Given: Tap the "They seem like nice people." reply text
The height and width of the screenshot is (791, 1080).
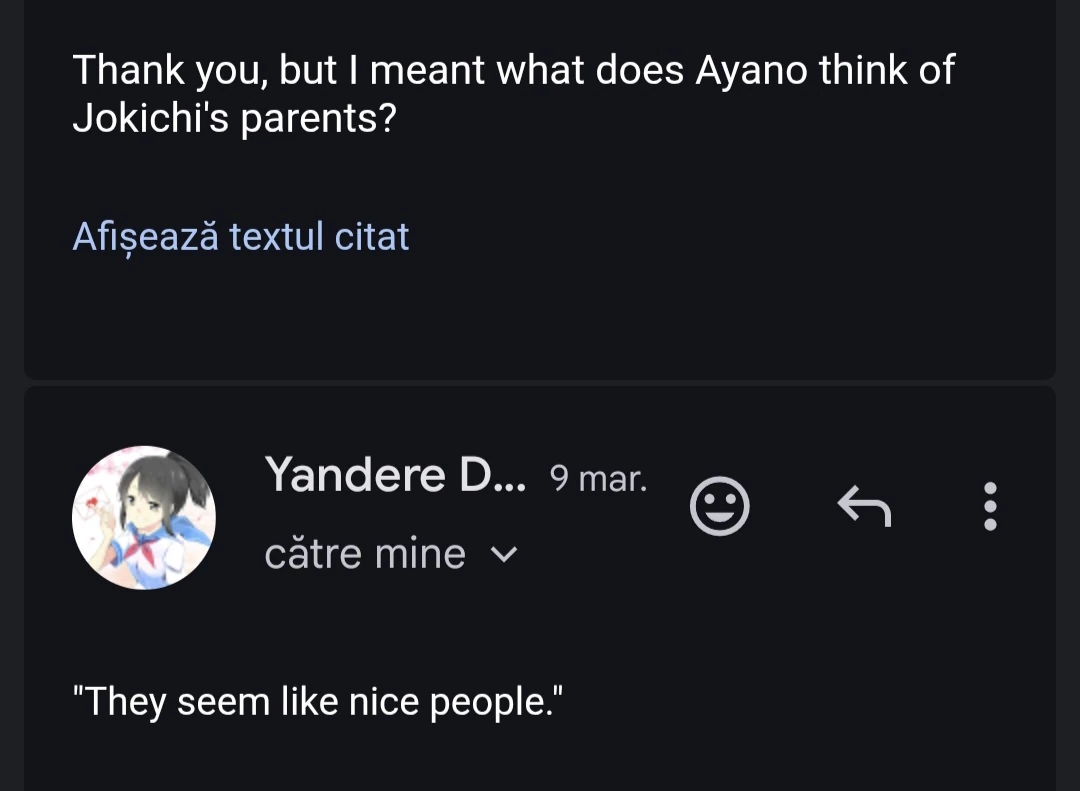Looking at the screenshot, I should coord(320,702).
